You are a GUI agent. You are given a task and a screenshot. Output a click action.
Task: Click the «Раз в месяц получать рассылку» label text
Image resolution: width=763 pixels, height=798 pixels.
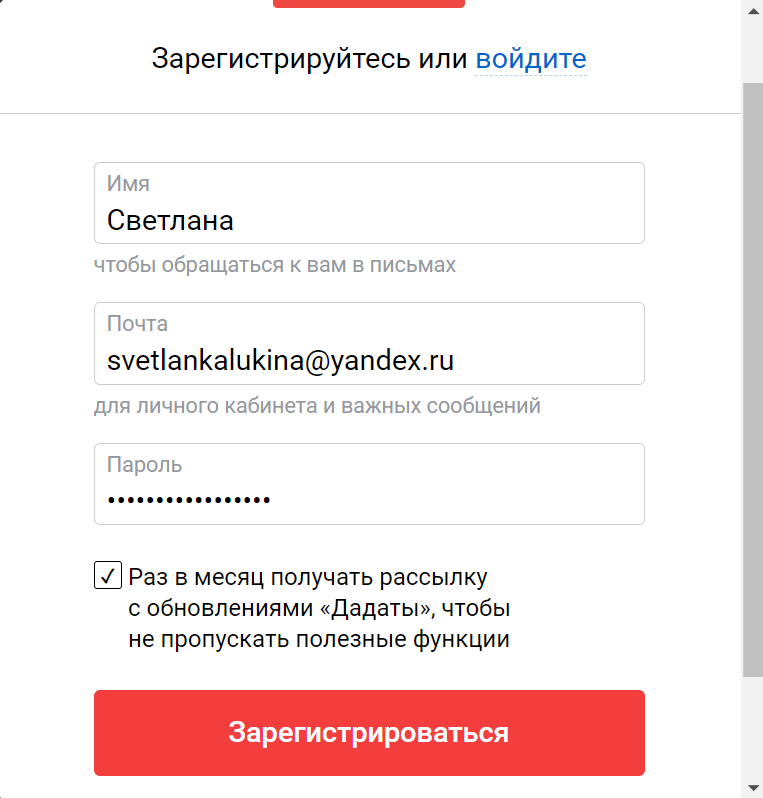[x=307, y=577]
